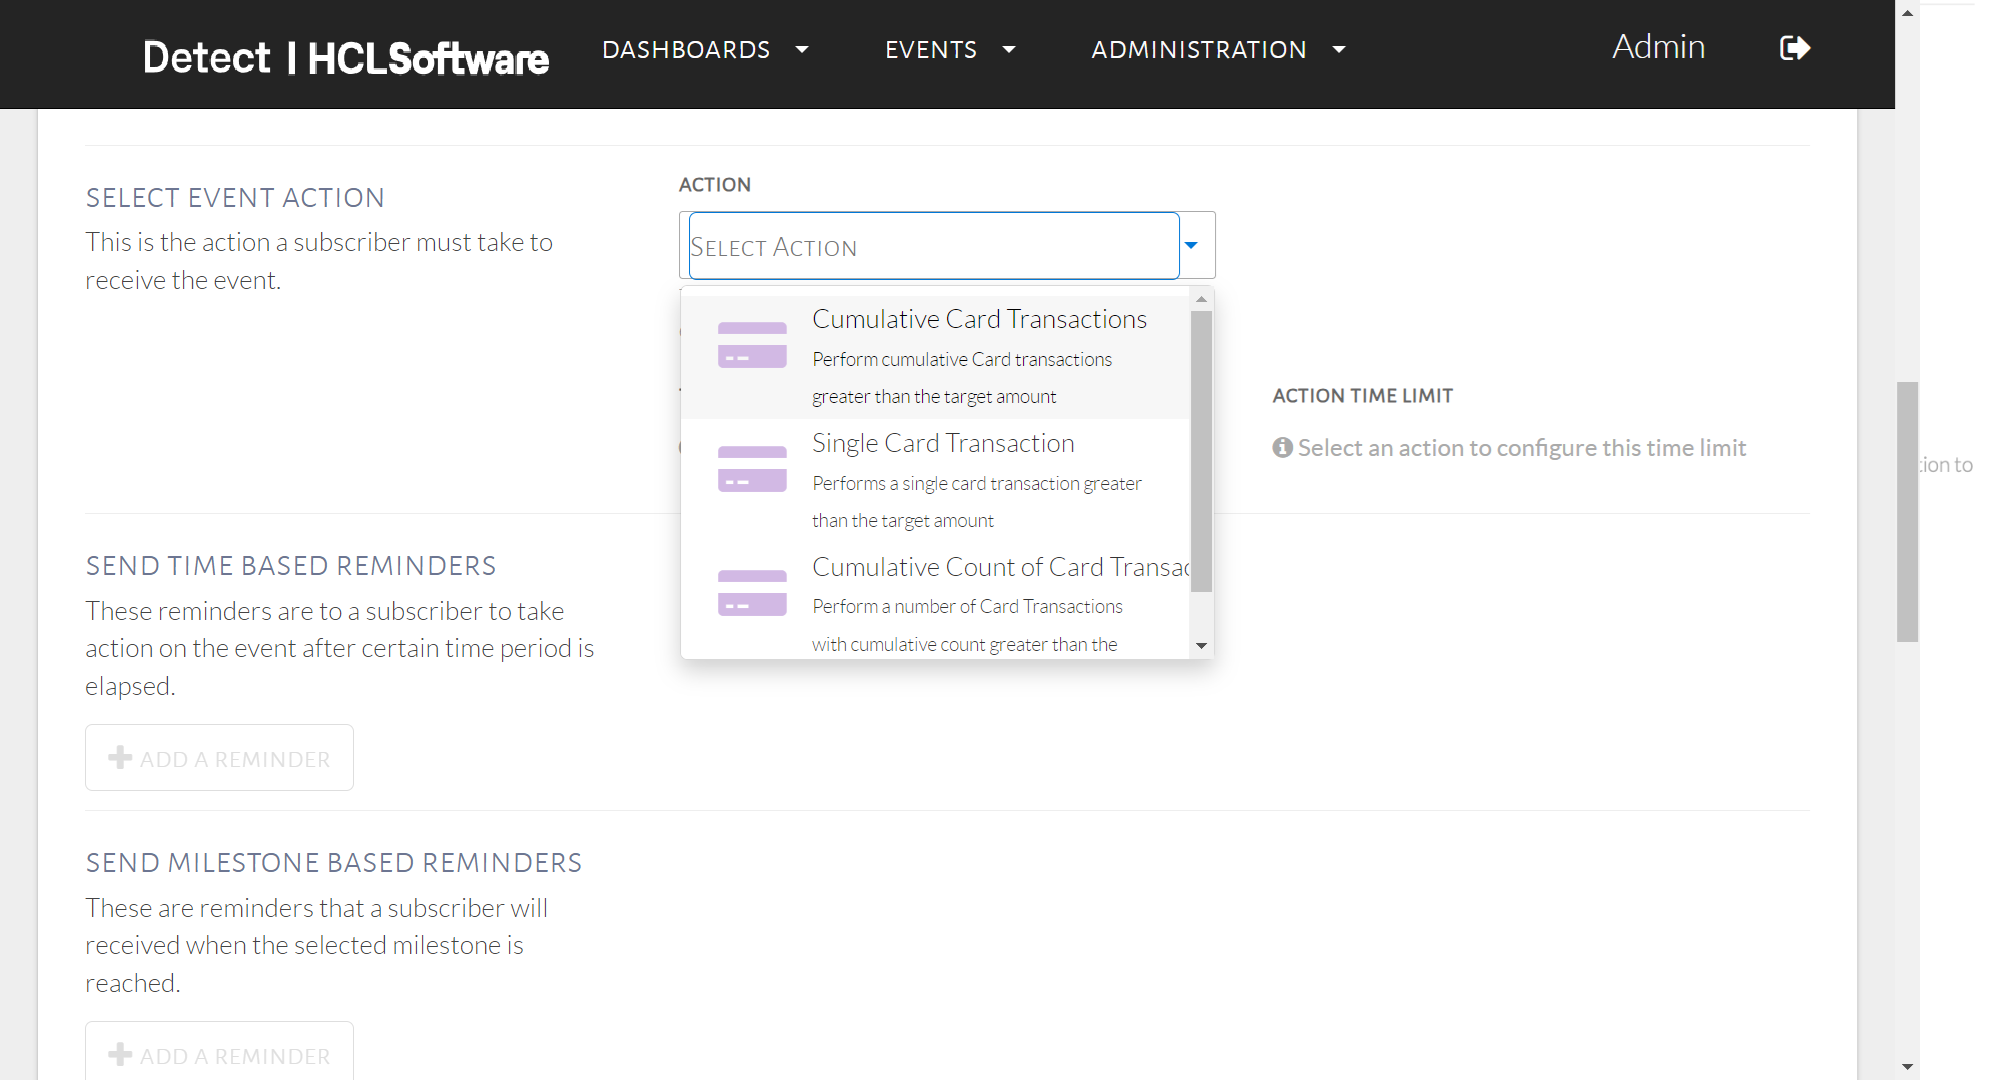Click into the Select Action input field
Viewport: 1999px width, 1080px height.
pyautogui.click(x=932, y=246)
